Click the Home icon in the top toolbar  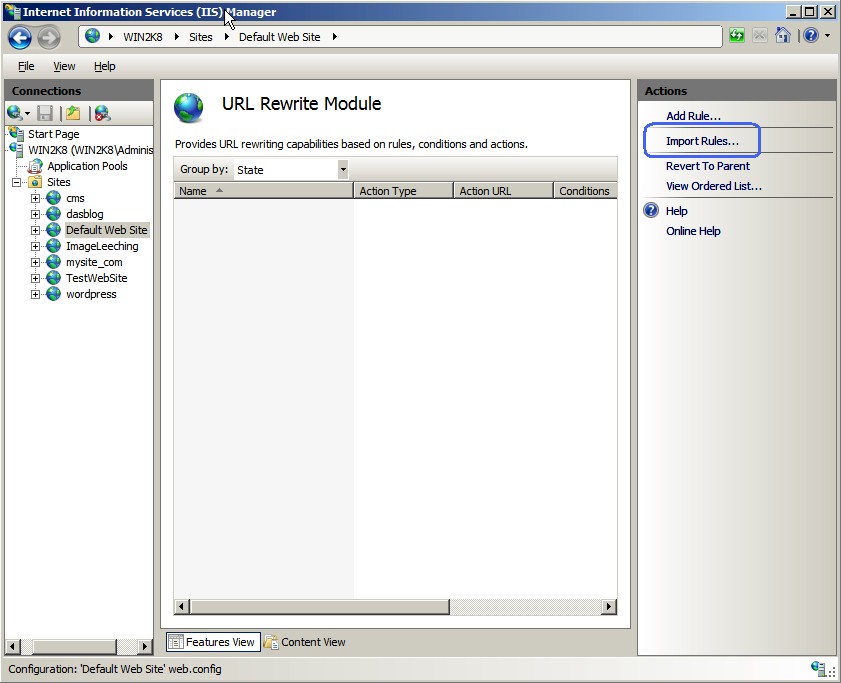783,36
